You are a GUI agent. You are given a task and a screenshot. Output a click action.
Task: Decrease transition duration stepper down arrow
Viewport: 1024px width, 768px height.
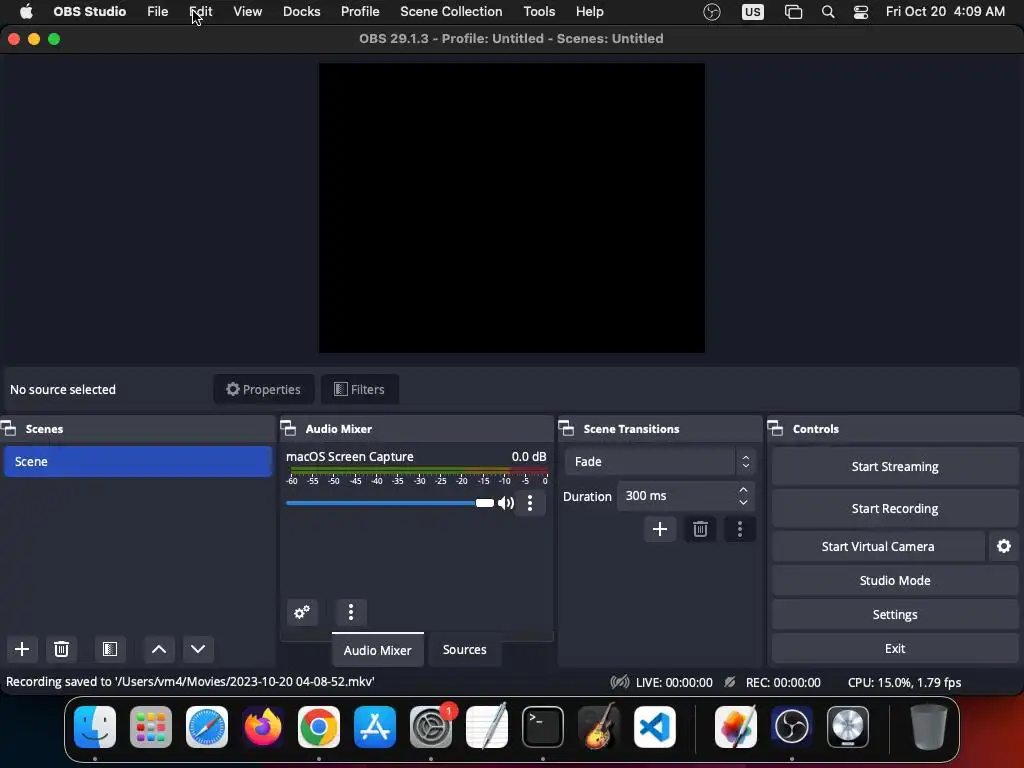pyautogui.click(x=743, y=502)
